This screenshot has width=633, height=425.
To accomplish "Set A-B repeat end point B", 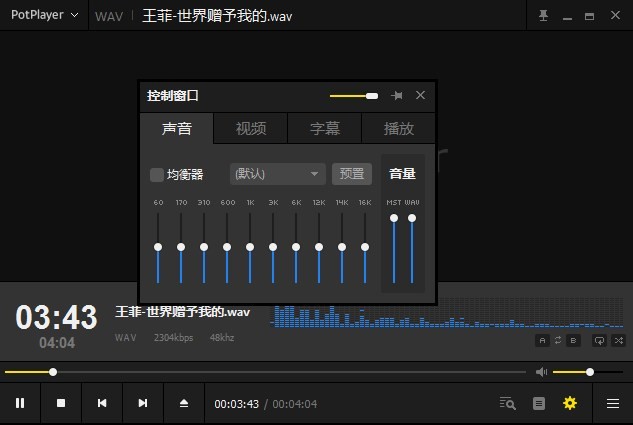I will coord(573,341).
